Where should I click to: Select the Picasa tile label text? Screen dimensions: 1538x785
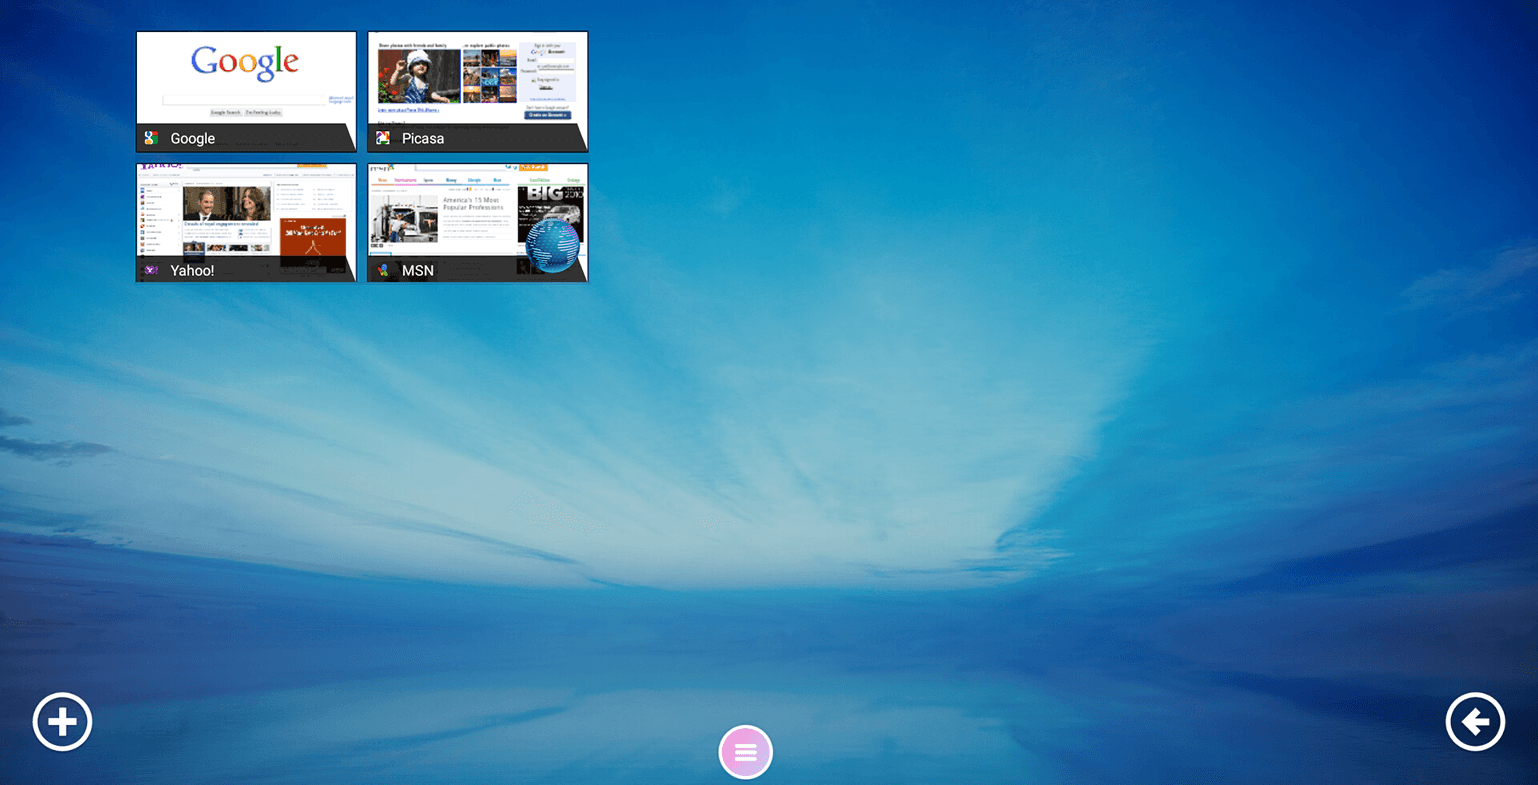pyautogui.click(x=423, y=138)
